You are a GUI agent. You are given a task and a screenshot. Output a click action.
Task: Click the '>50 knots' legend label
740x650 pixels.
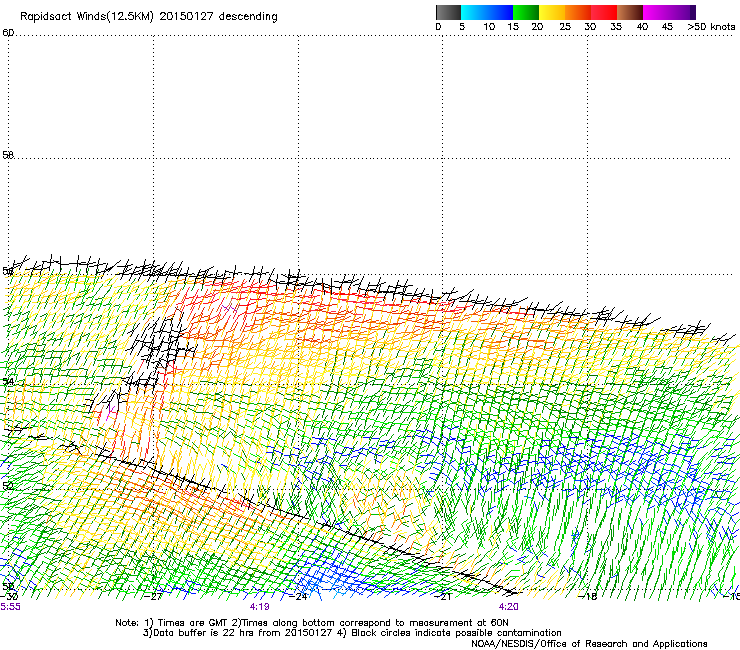point(711,27)
